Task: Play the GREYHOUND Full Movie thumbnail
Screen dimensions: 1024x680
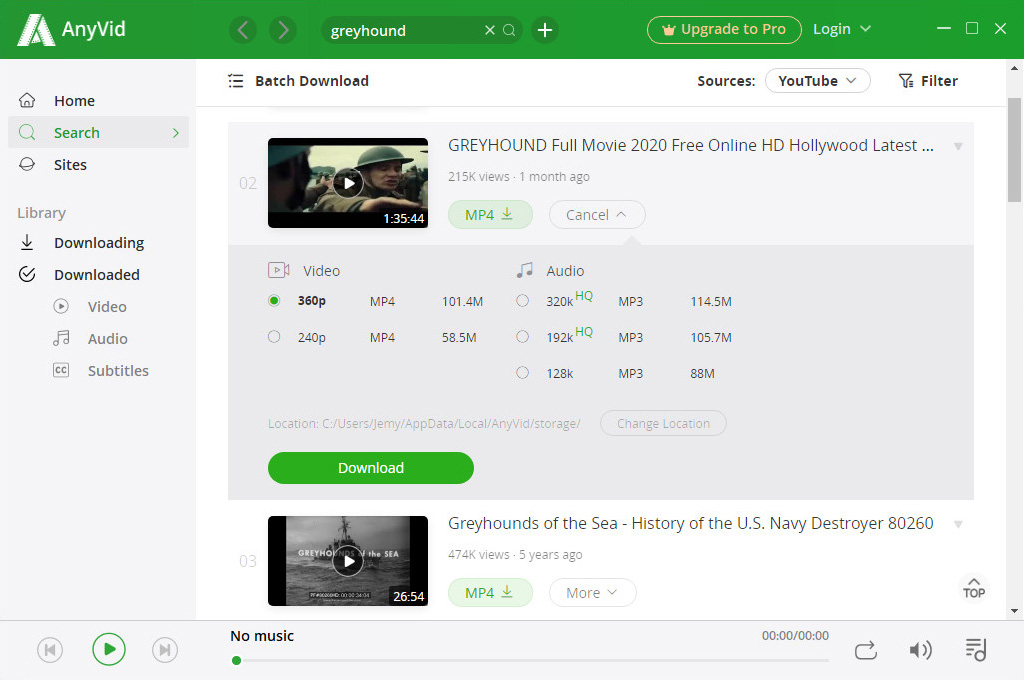Action: click(348, 183)
